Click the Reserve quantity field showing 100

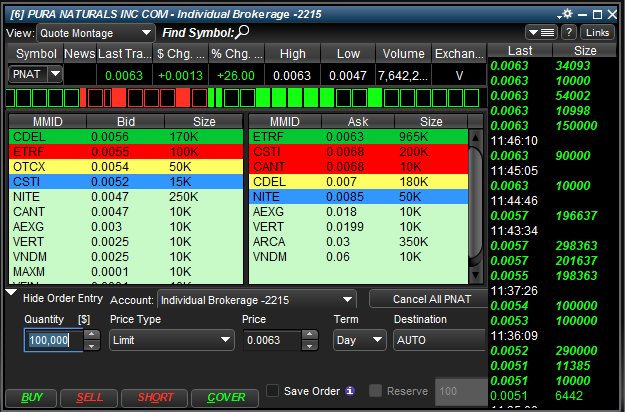[461, 391]
